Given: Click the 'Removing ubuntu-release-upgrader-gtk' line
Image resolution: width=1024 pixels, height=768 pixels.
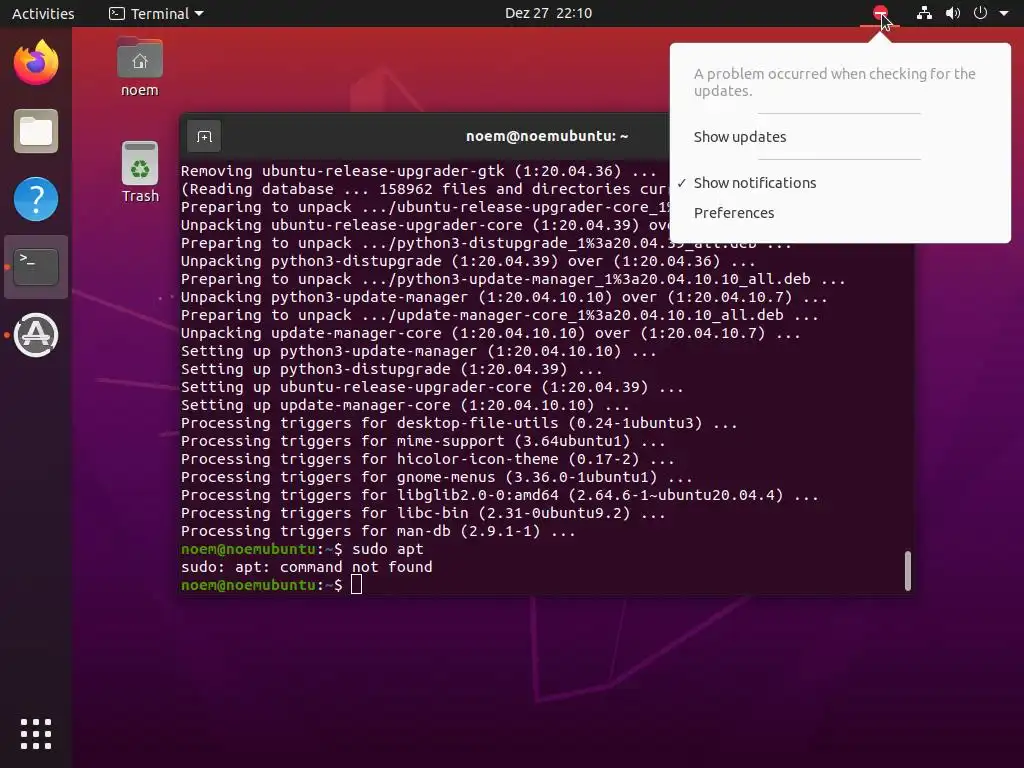Looking at the screenshot, I should click(x=419, y=171).
